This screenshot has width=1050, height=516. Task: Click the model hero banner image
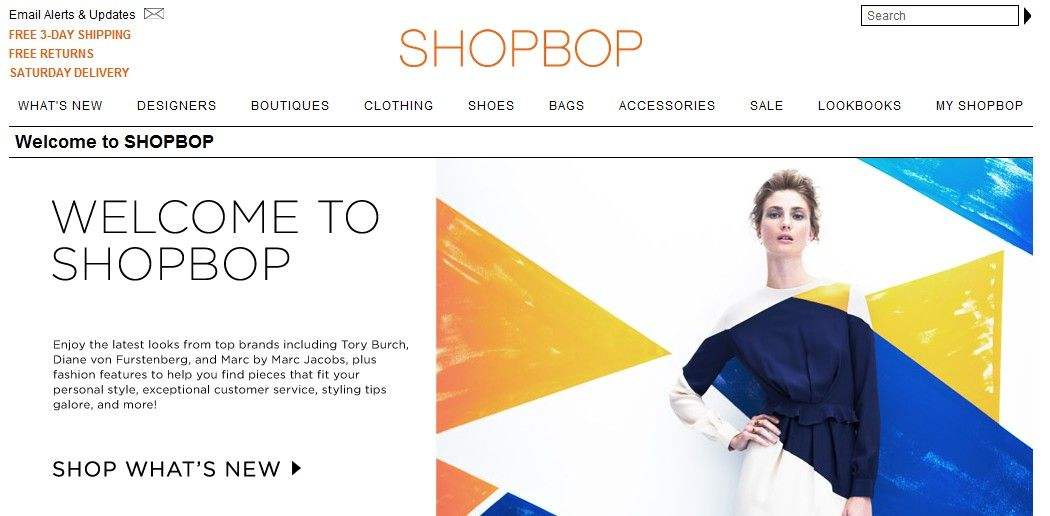735,337
